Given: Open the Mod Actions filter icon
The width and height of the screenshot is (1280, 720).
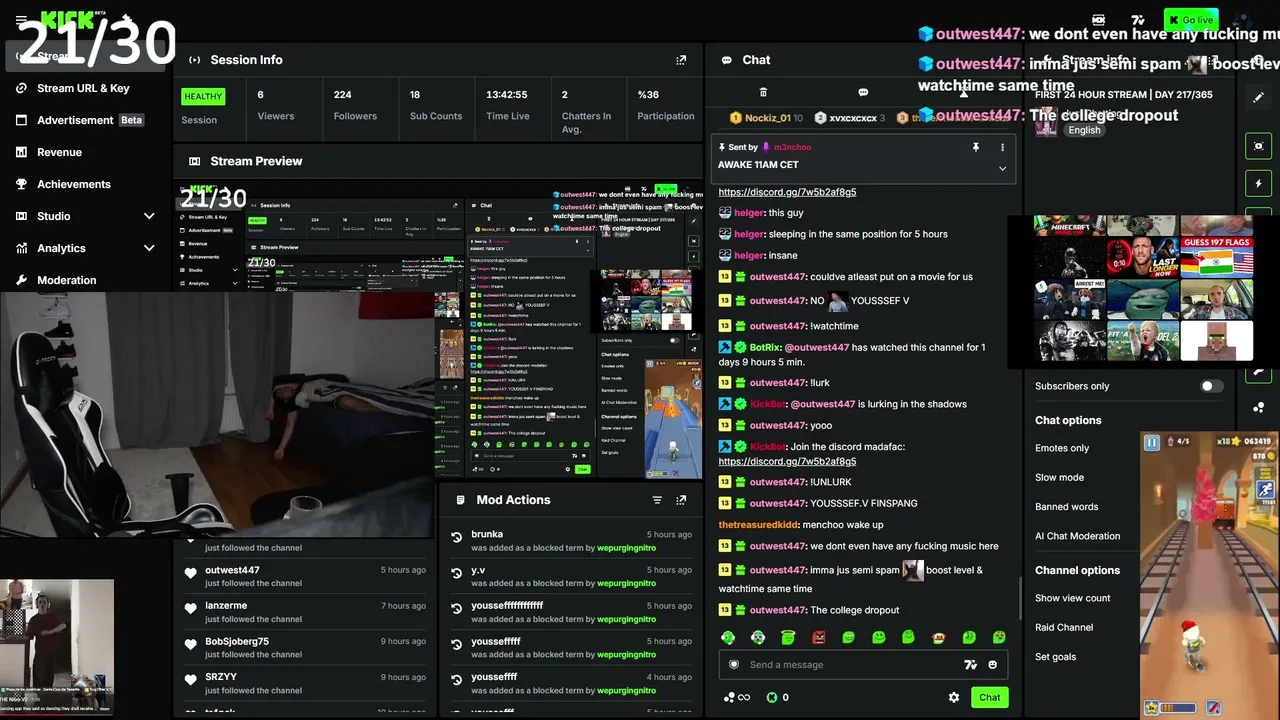Looking at the screenshot, I should (657, 500).
